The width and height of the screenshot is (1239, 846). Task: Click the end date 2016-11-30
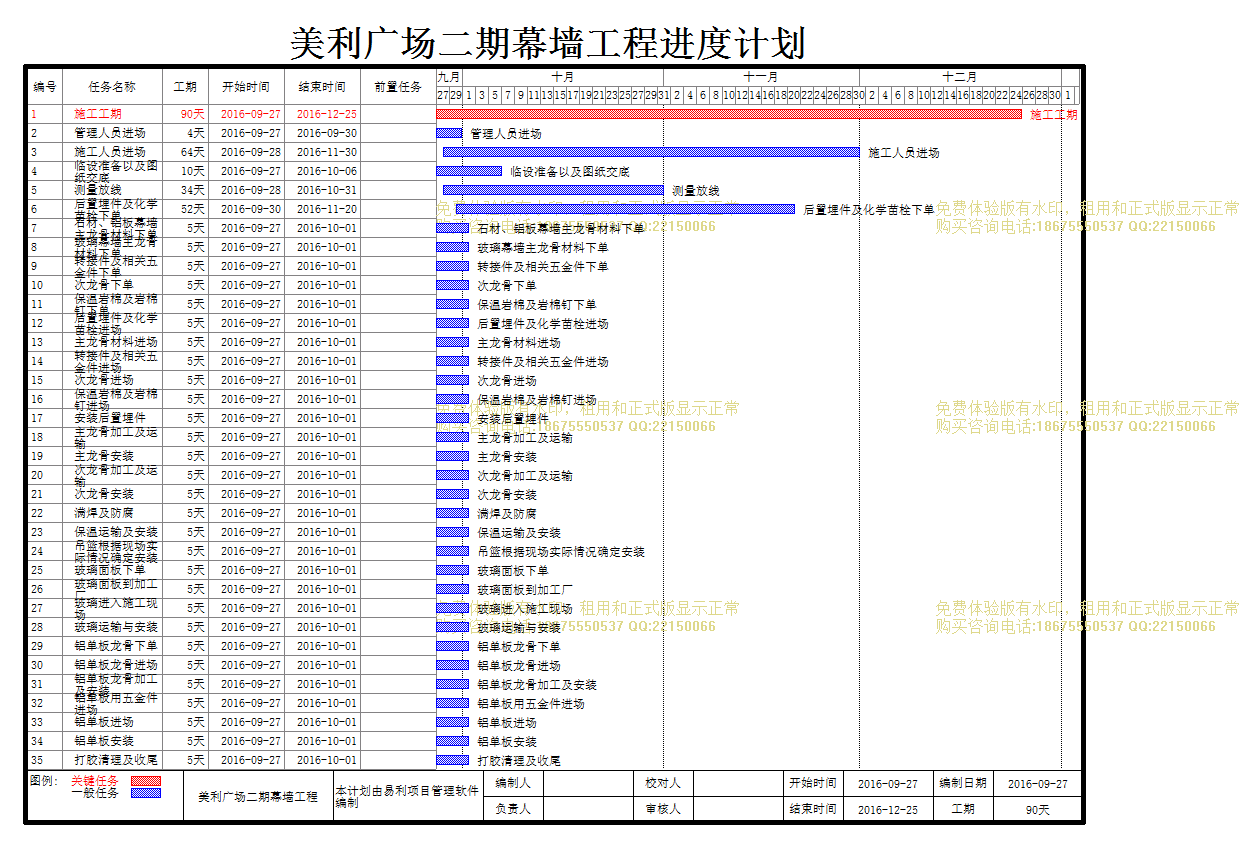(327, 152)
